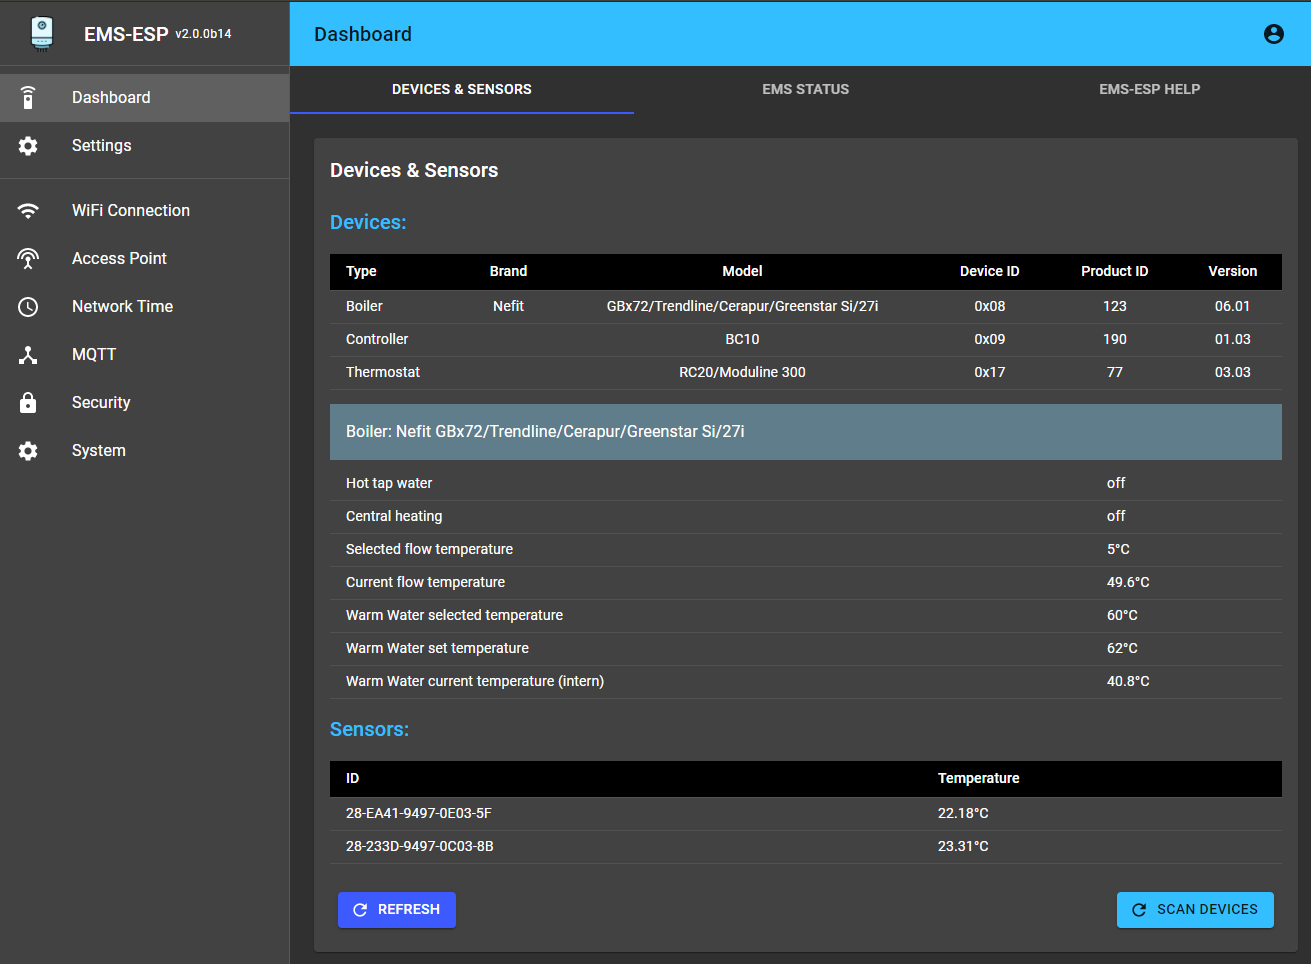Viewport: 1311px width, 964px height.
Task: Click sensor 28-EA41-9497-0E03-5F row
Action: (805, 813)
